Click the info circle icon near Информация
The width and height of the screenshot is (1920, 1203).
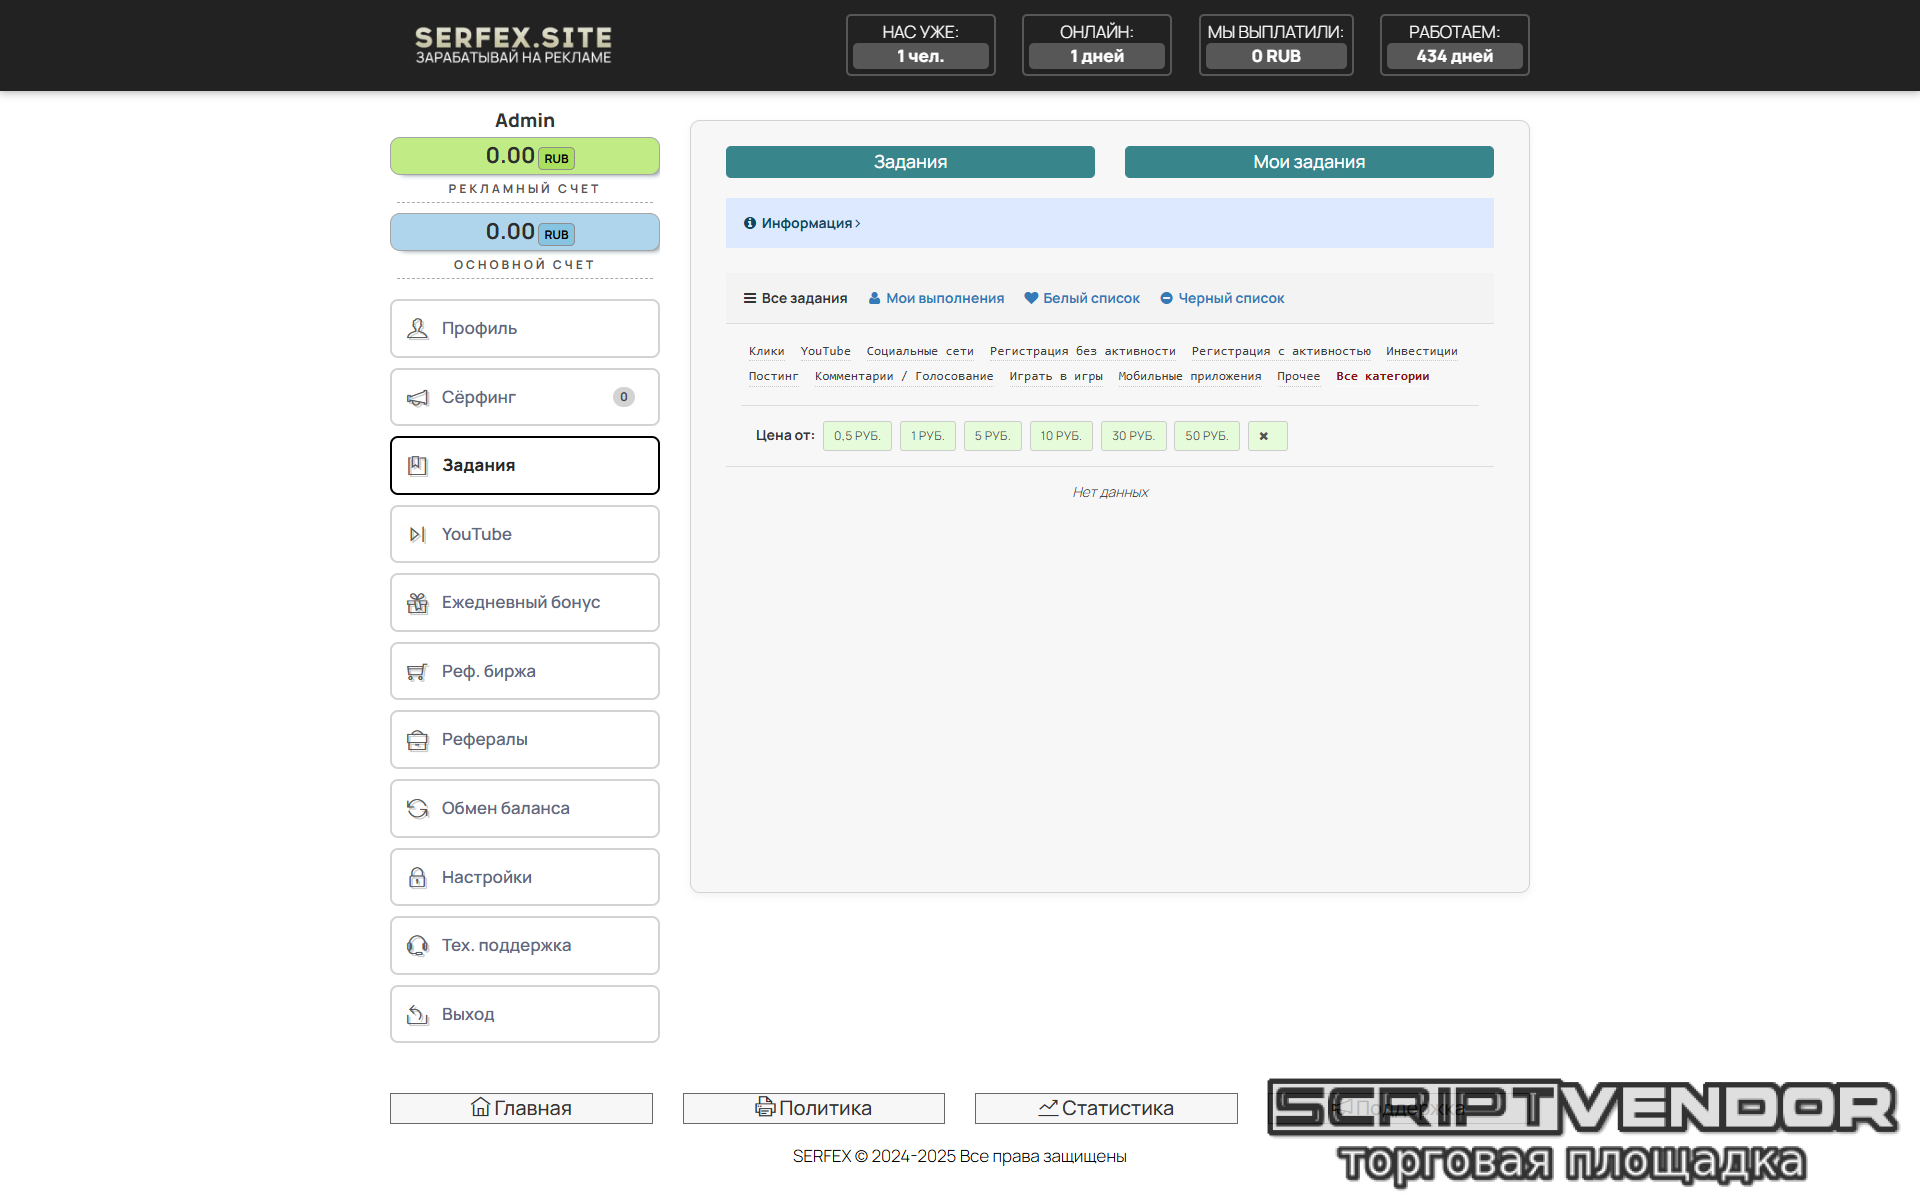750,223
